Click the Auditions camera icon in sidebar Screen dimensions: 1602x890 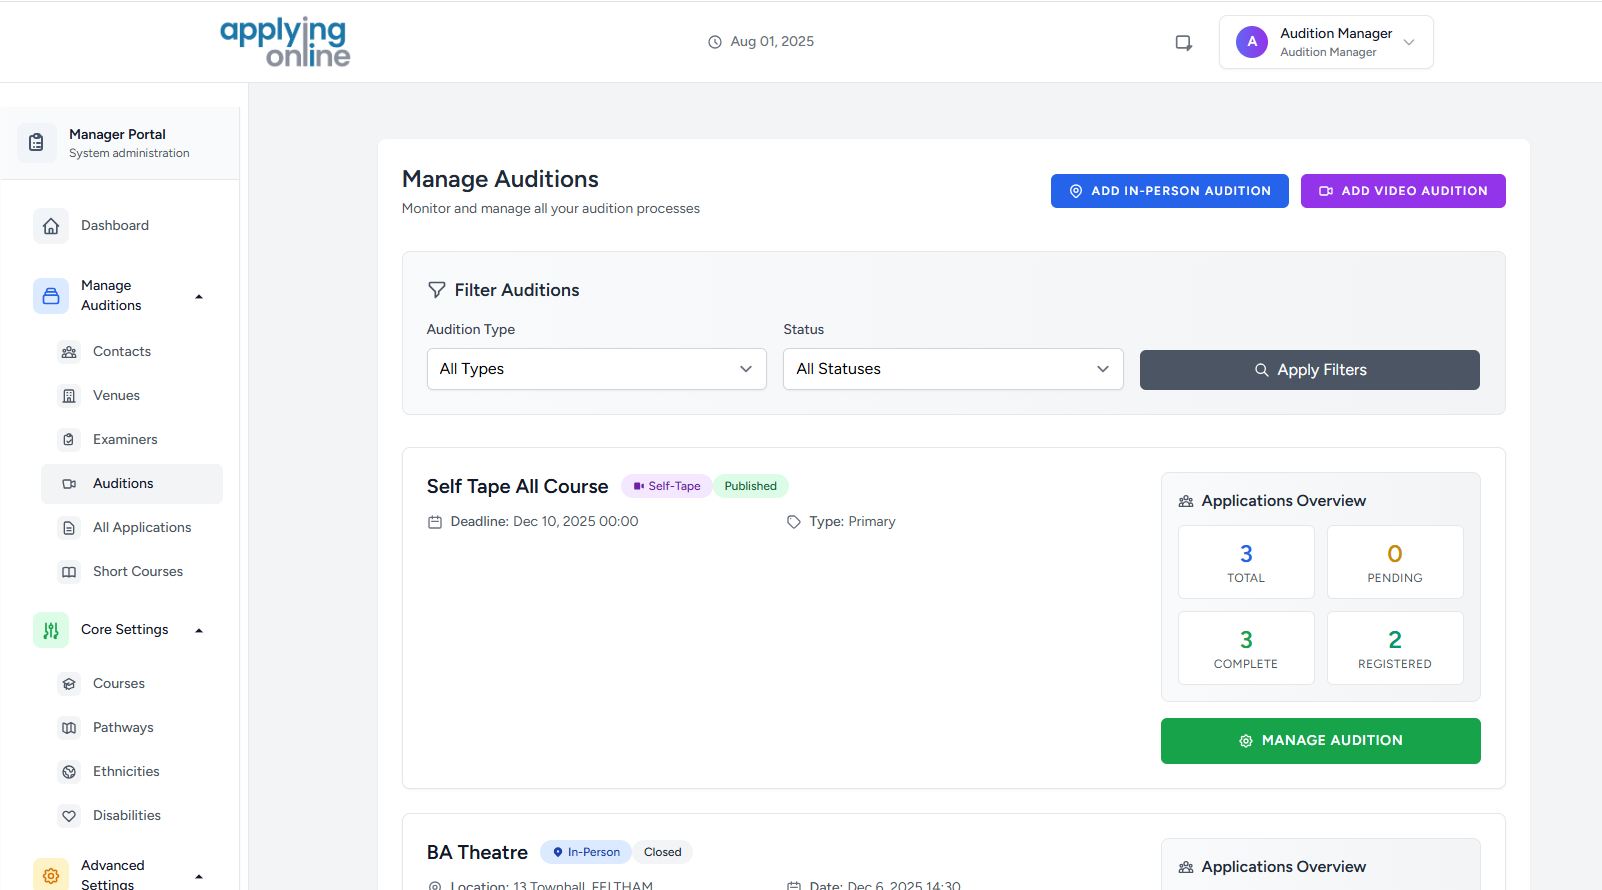pyautogui.click(x=69, y=484)
